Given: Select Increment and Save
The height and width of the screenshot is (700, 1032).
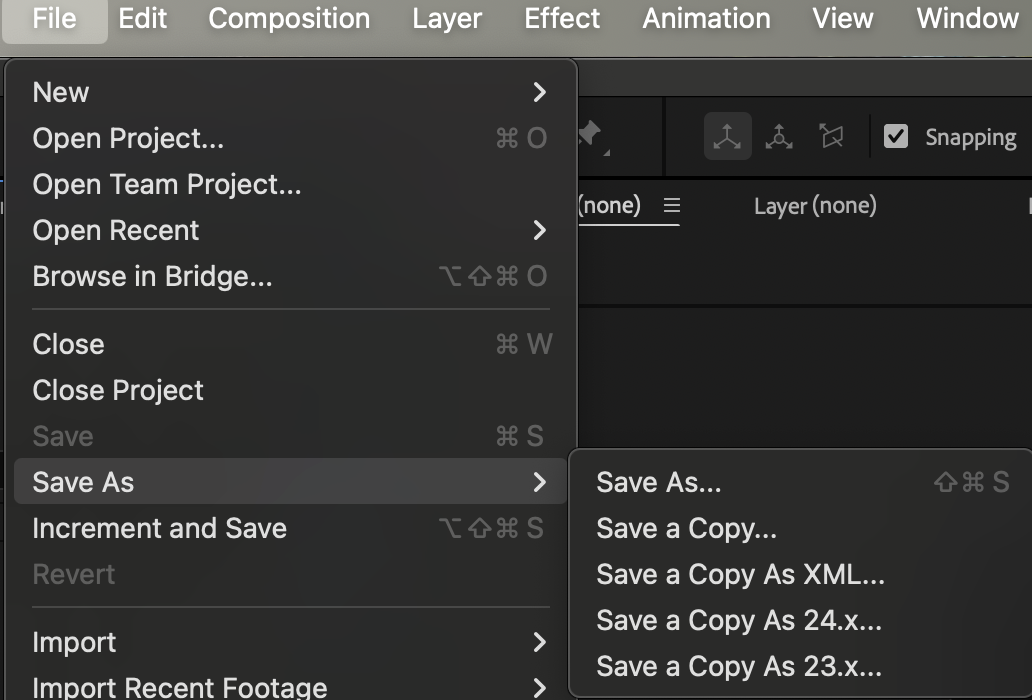Looking at the screenshot, I should 159,528.
